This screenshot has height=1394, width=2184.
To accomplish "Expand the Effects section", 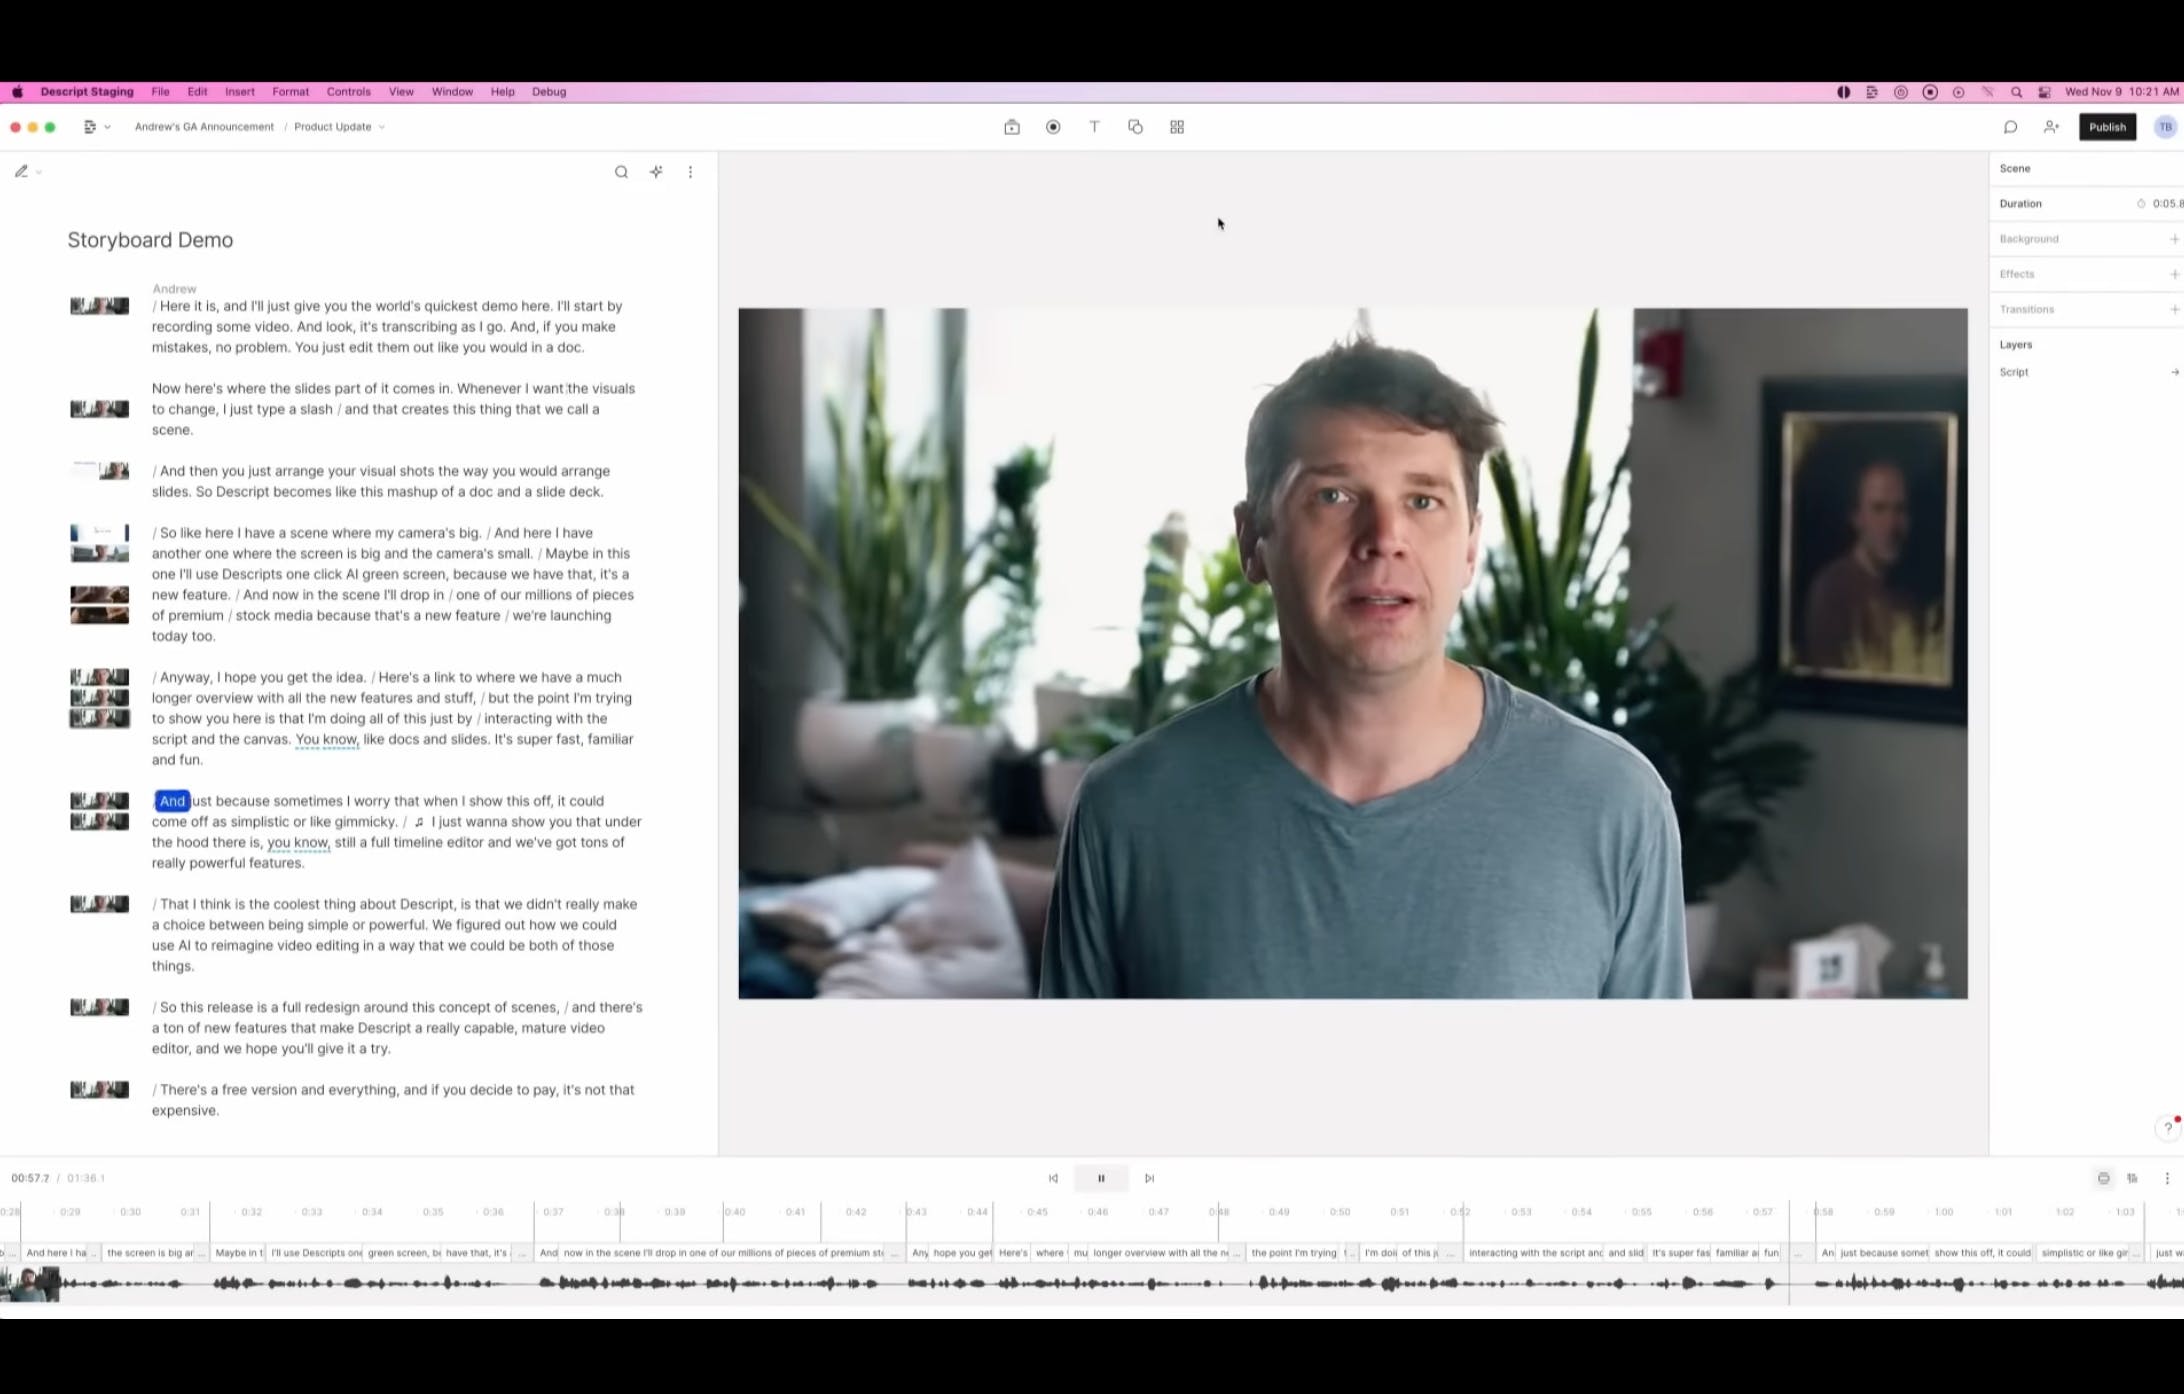I will tap(2173, 274).
